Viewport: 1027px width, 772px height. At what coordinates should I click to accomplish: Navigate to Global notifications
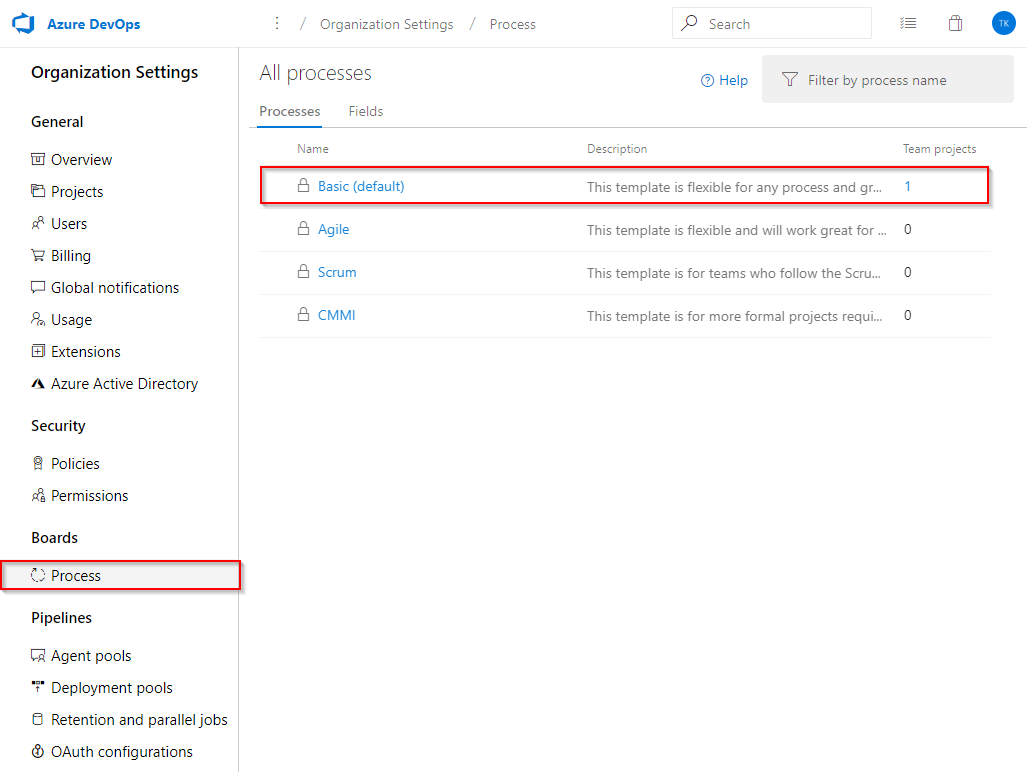115,288
